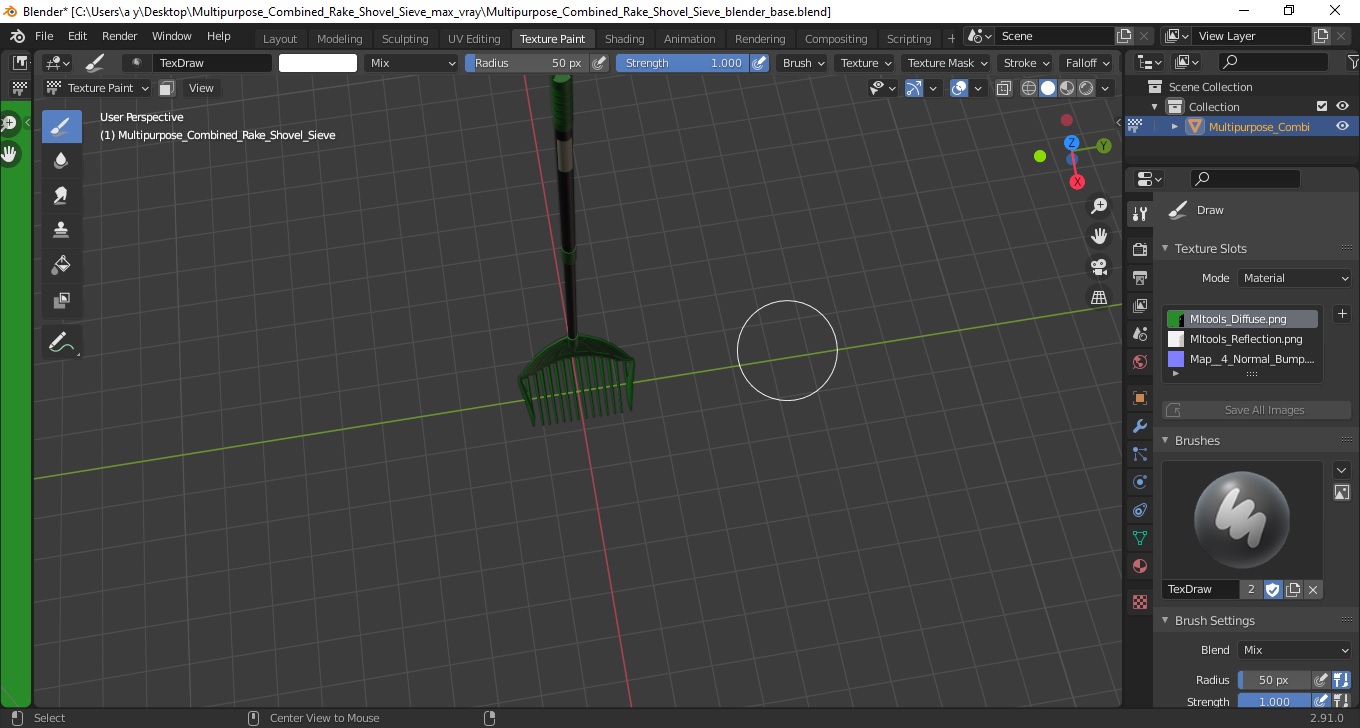Open Object properties tab
1360x728 pixels.
coord(1139,398)
